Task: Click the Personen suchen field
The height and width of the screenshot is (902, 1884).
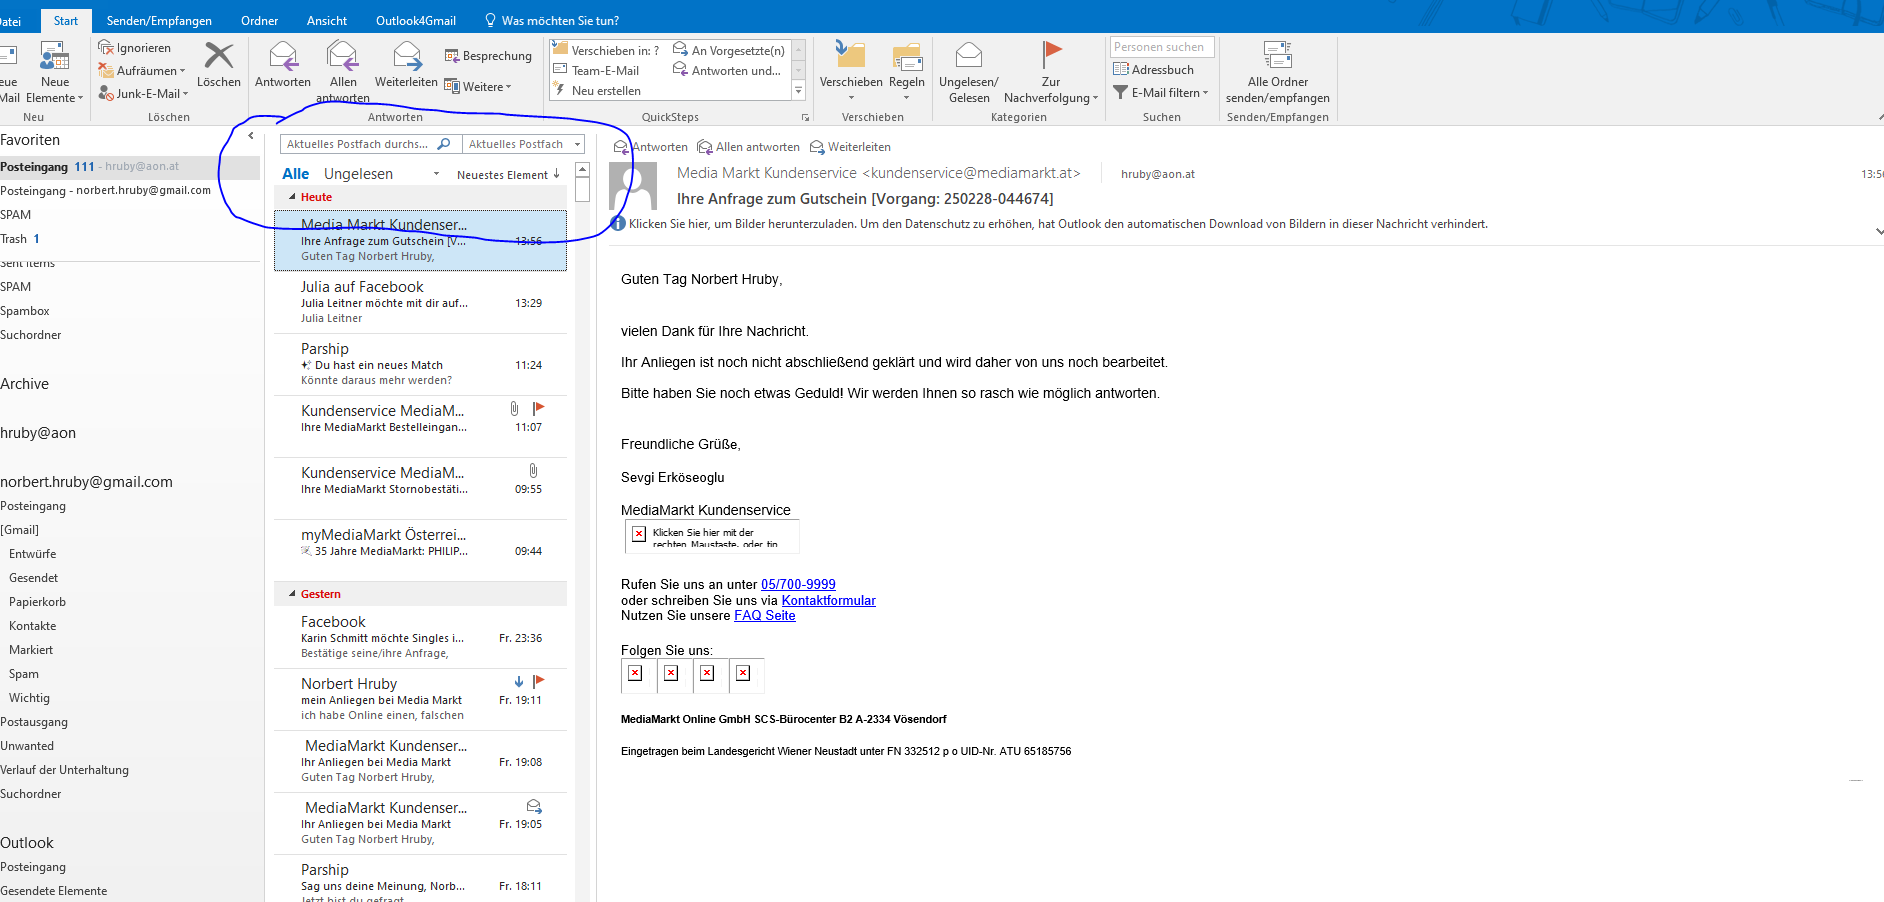Action: 1161,47
